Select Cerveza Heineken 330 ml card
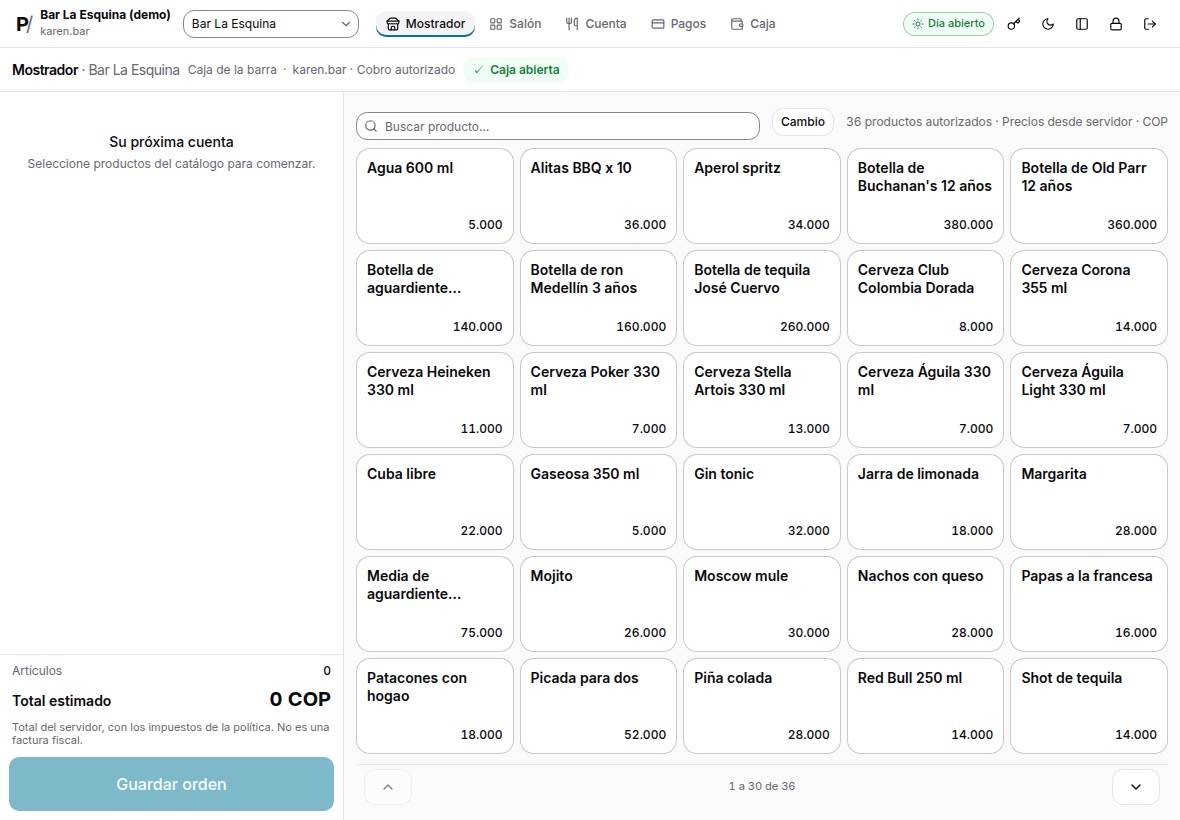Image resolution: width=1180 pixels, height=820 pixels. point(435,400)
